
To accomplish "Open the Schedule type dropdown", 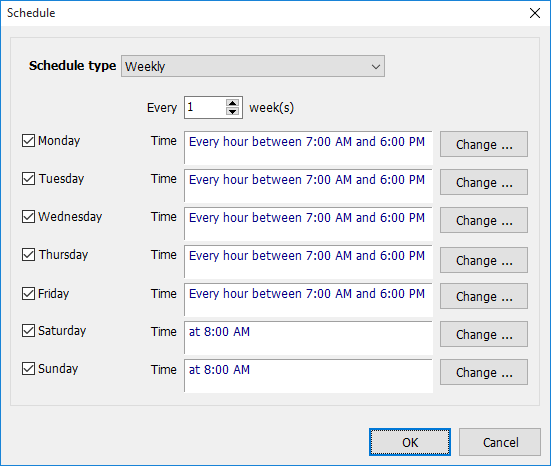I will tap(253, 66).
